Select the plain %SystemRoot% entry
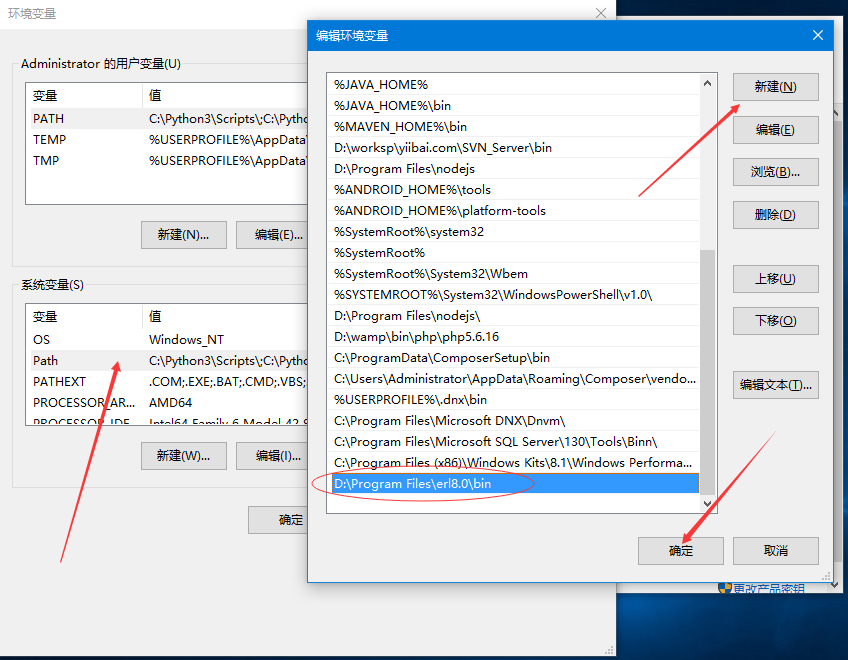This screenshot has height=660, width=848. [513, 253]
